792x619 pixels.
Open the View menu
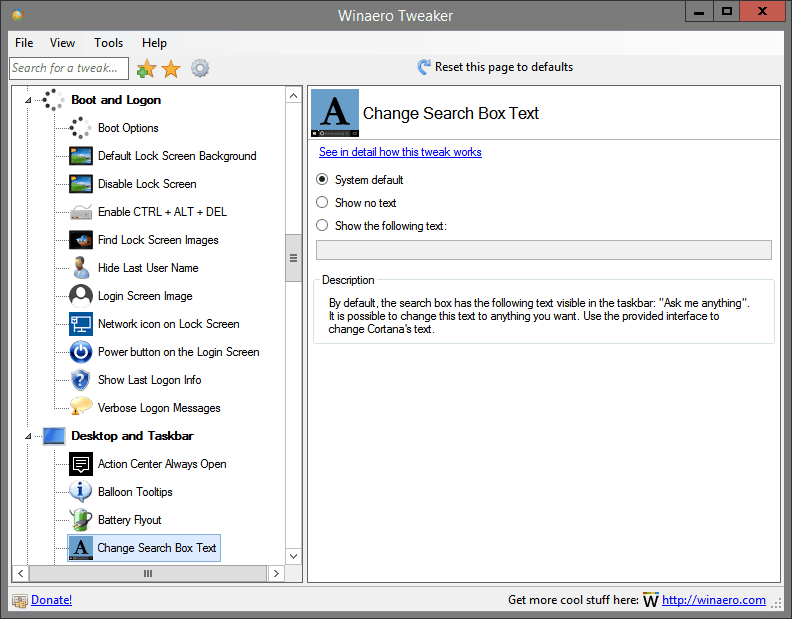click(62, 43)
